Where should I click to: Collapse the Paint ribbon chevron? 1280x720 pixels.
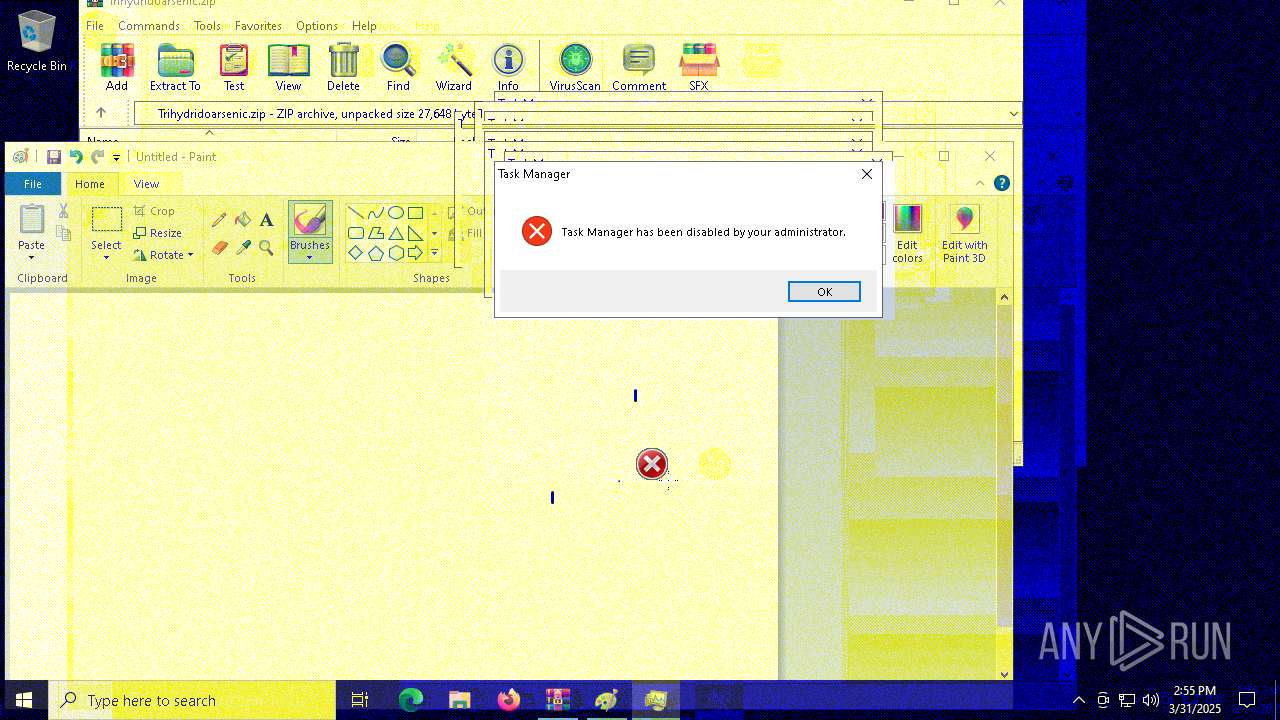click(x=980, y=183)
